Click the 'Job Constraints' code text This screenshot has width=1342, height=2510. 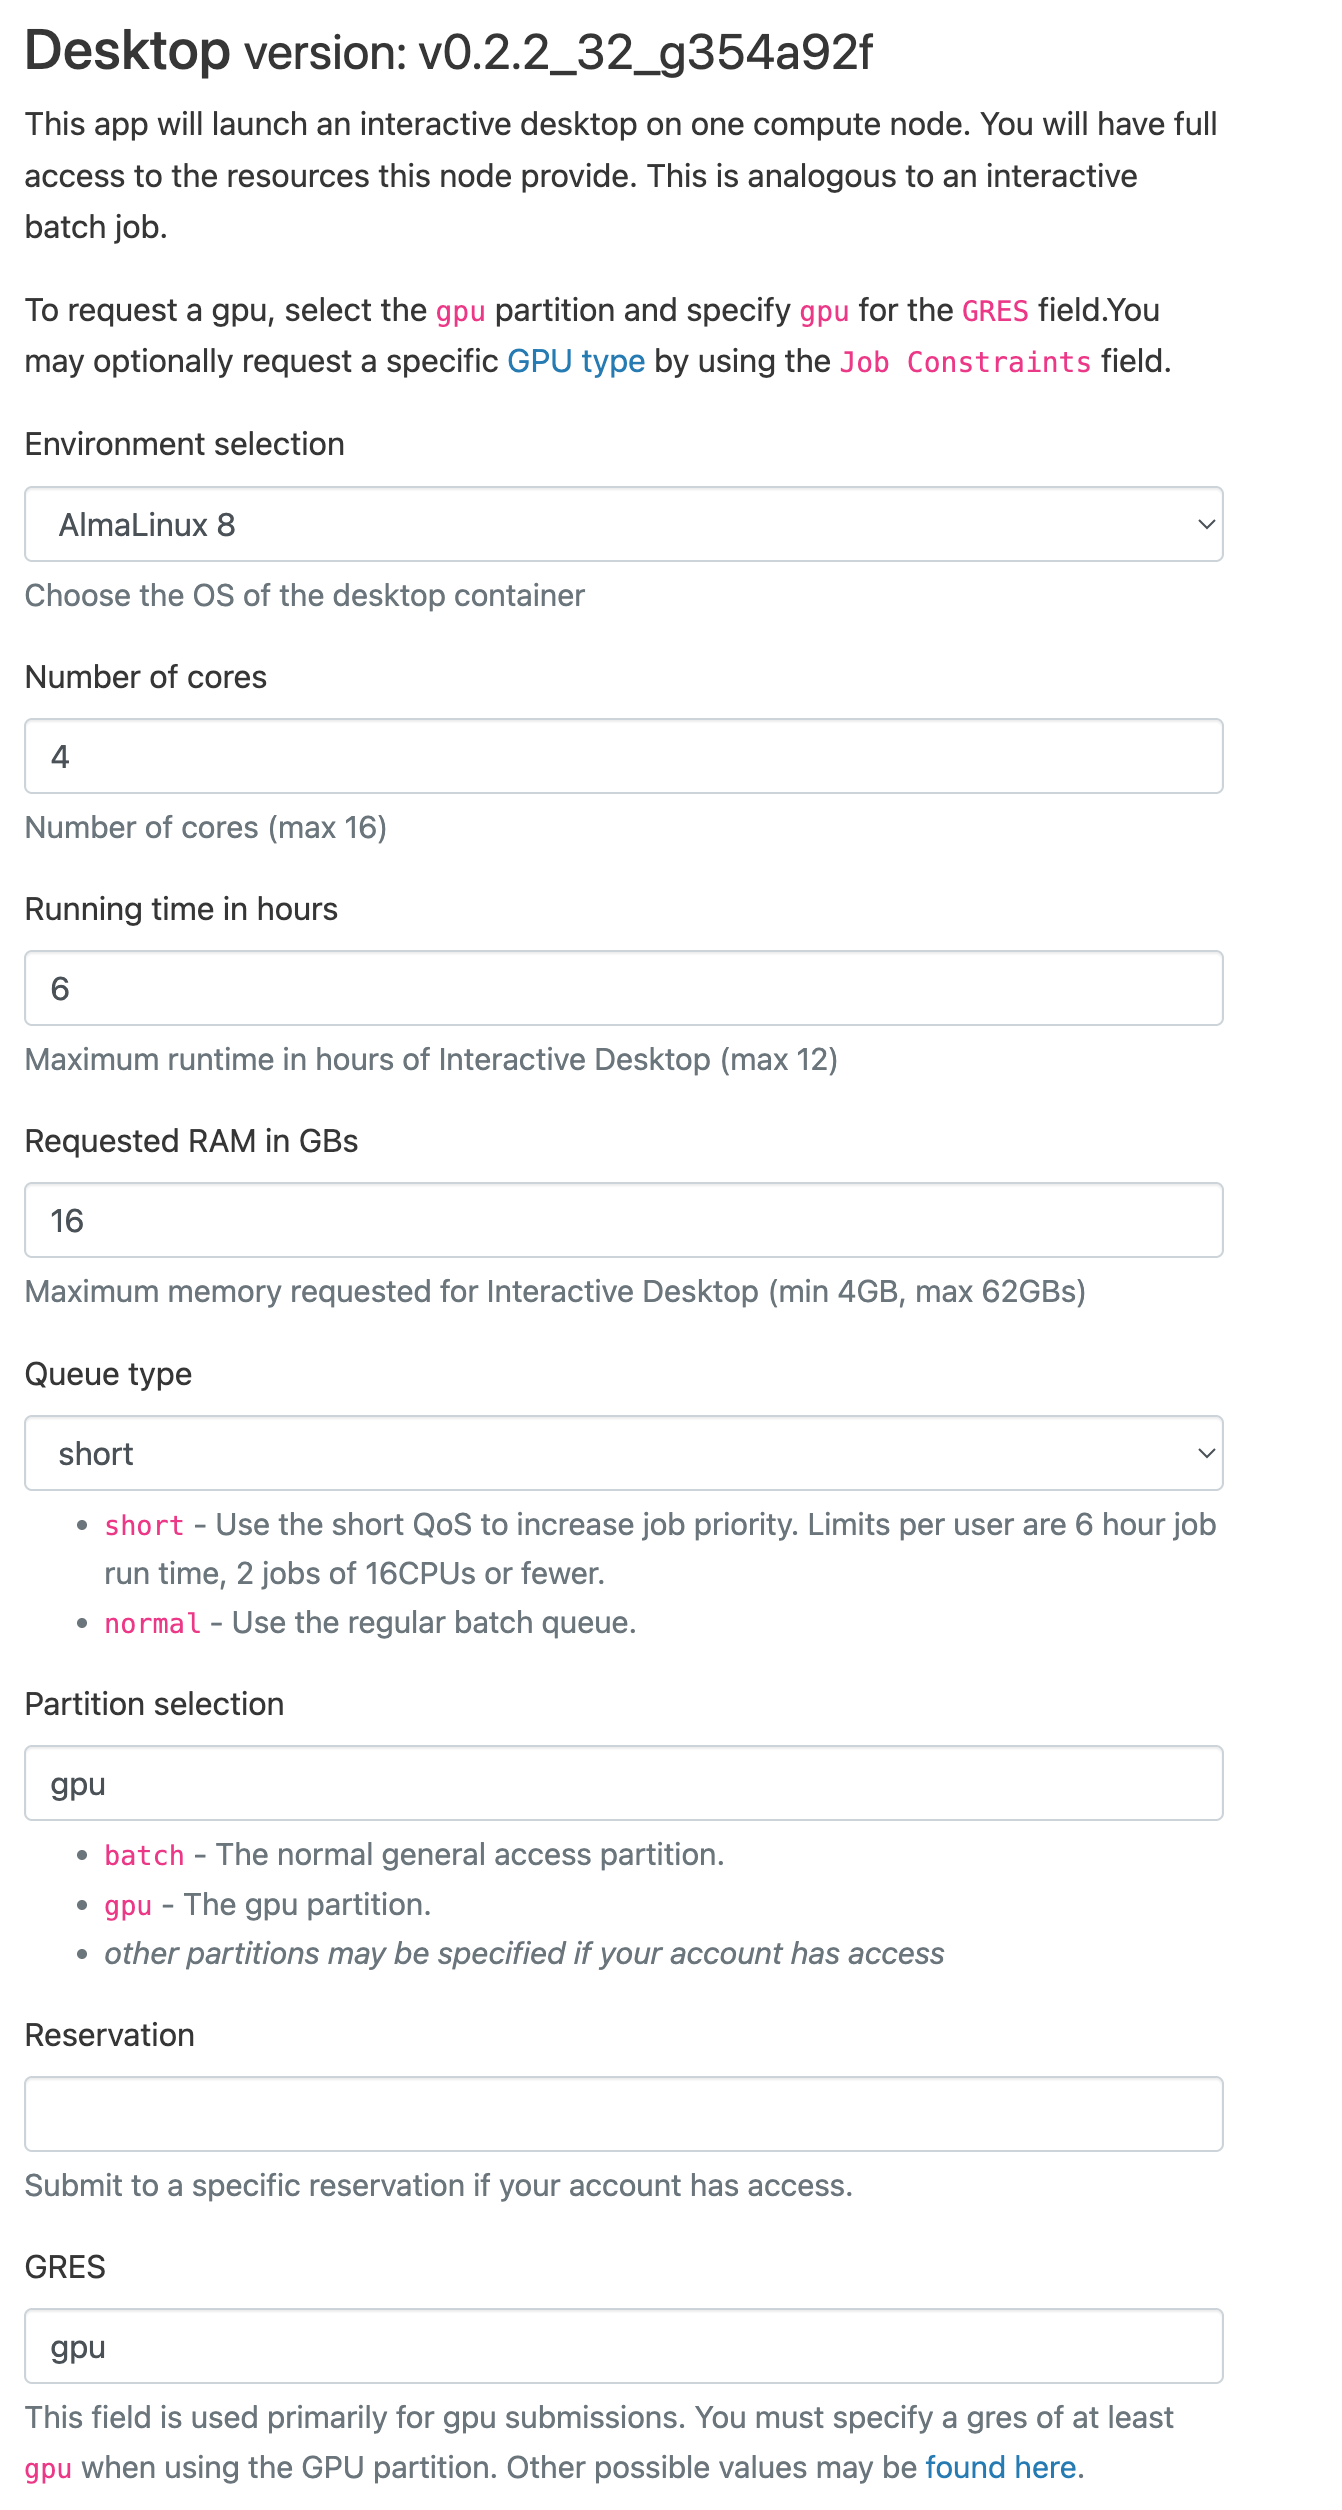964,362
